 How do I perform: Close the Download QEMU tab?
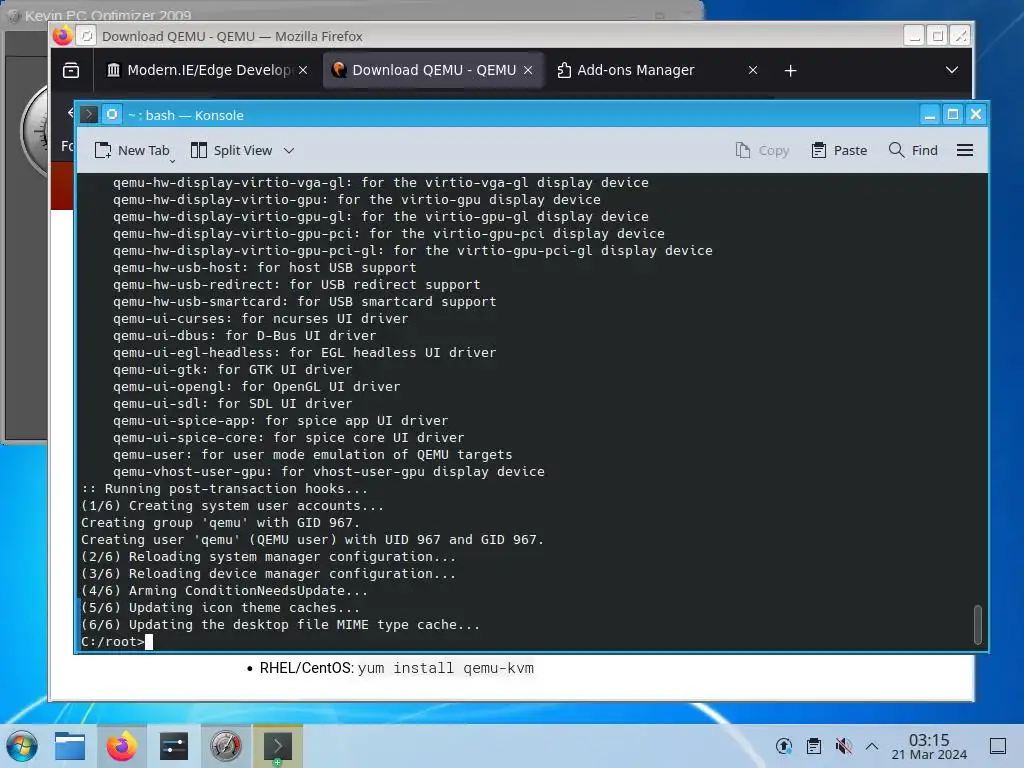pos(528,70)
